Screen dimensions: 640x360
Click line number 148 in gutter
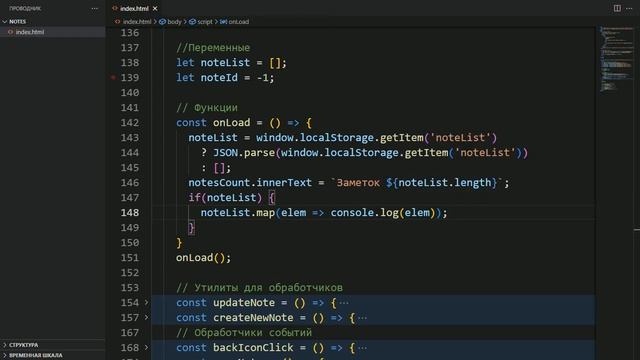click(x=130, y=213)
